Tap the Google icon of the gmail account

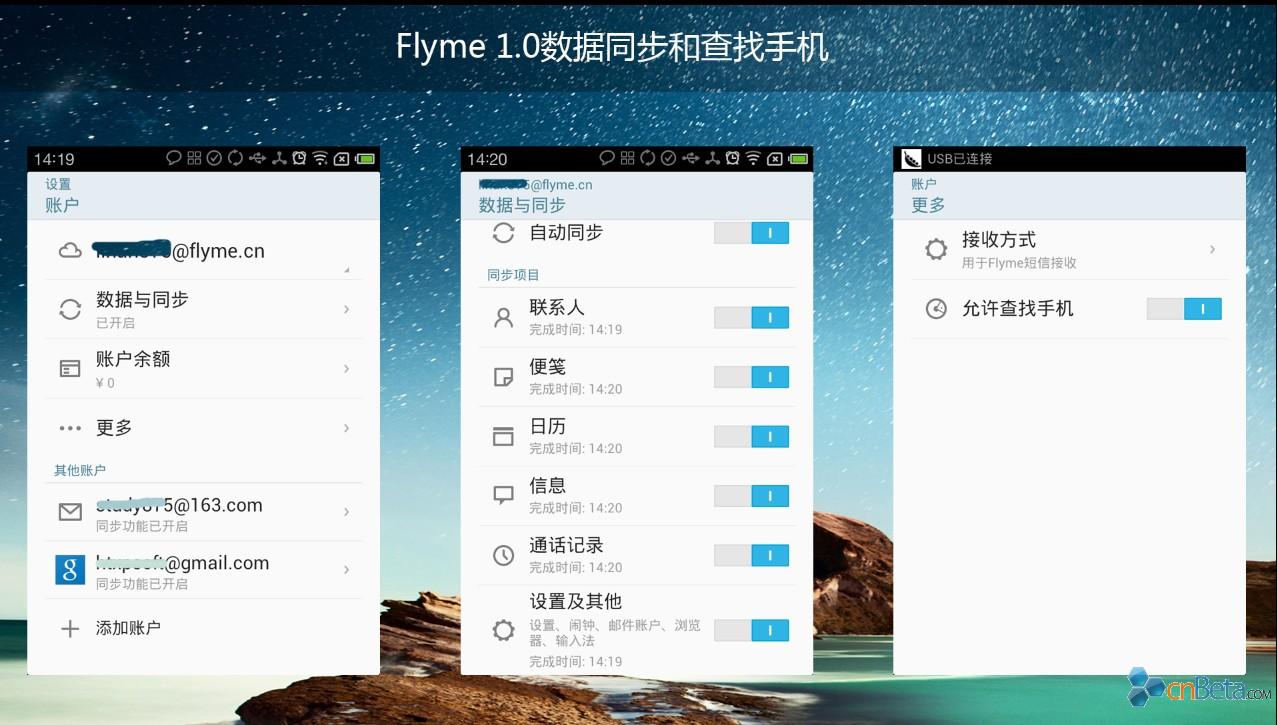tap(70, 570)
